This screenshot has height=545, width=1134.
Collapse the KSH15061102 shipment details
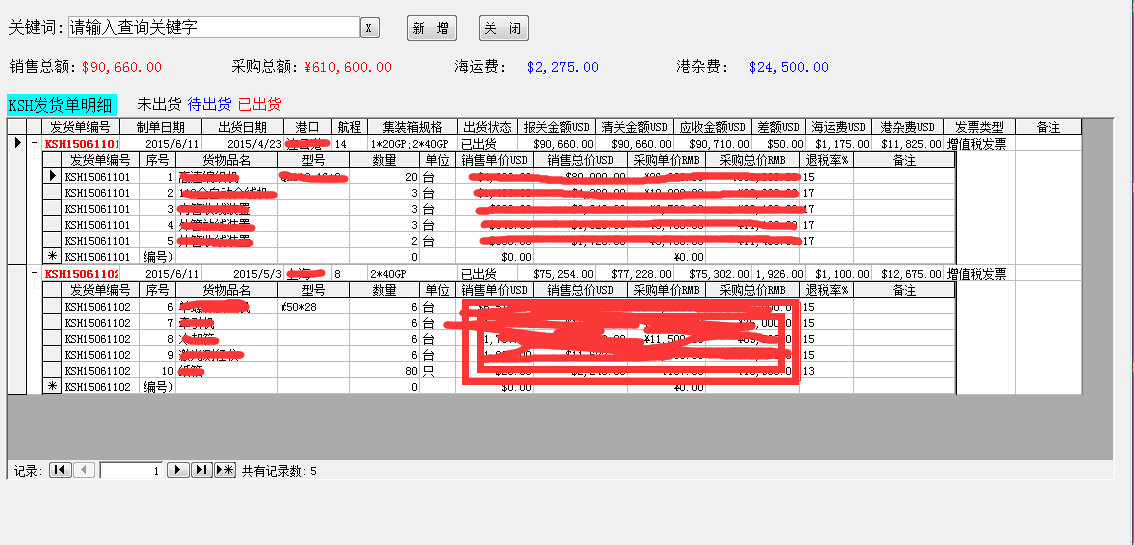click(x=35, y=274)
